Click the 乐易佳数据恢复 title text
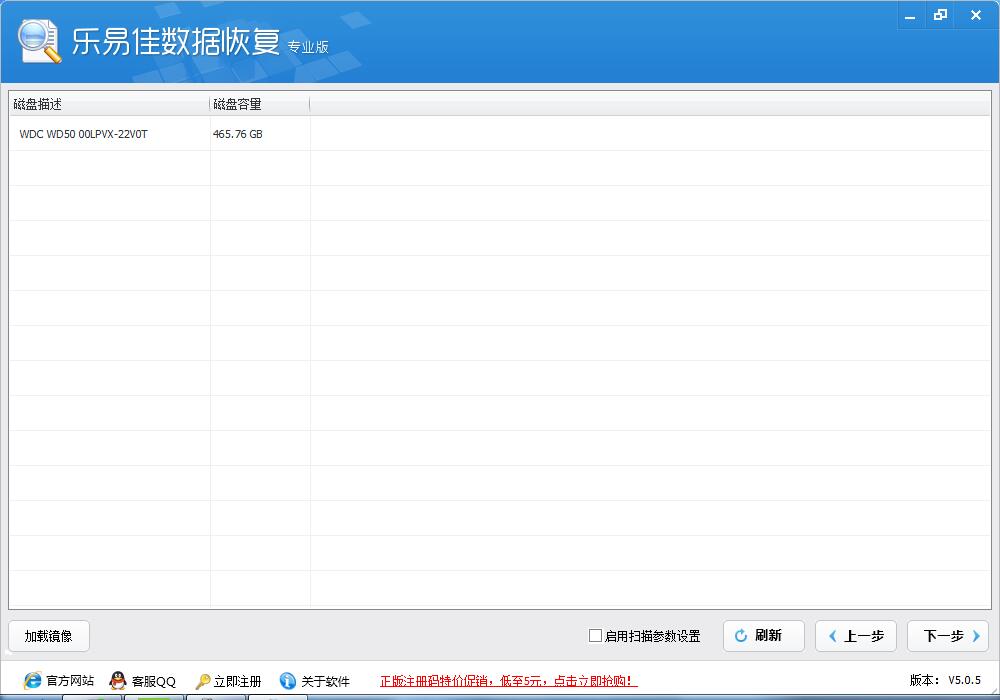Image resolution: width=1000 pixels, height=700 pixels. click(x=177, y=41)
